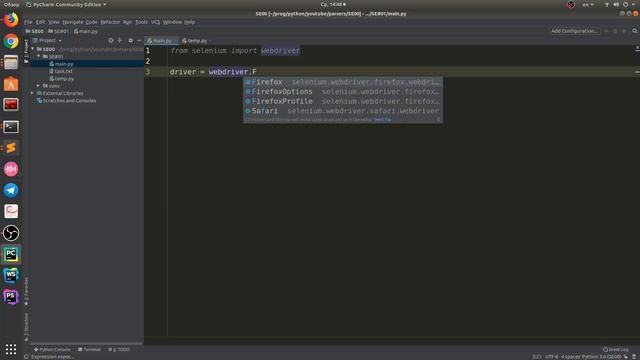640x360 pixels.
Task: Launch Firefox from the Ubuntu dock
Action: point(11,20)
